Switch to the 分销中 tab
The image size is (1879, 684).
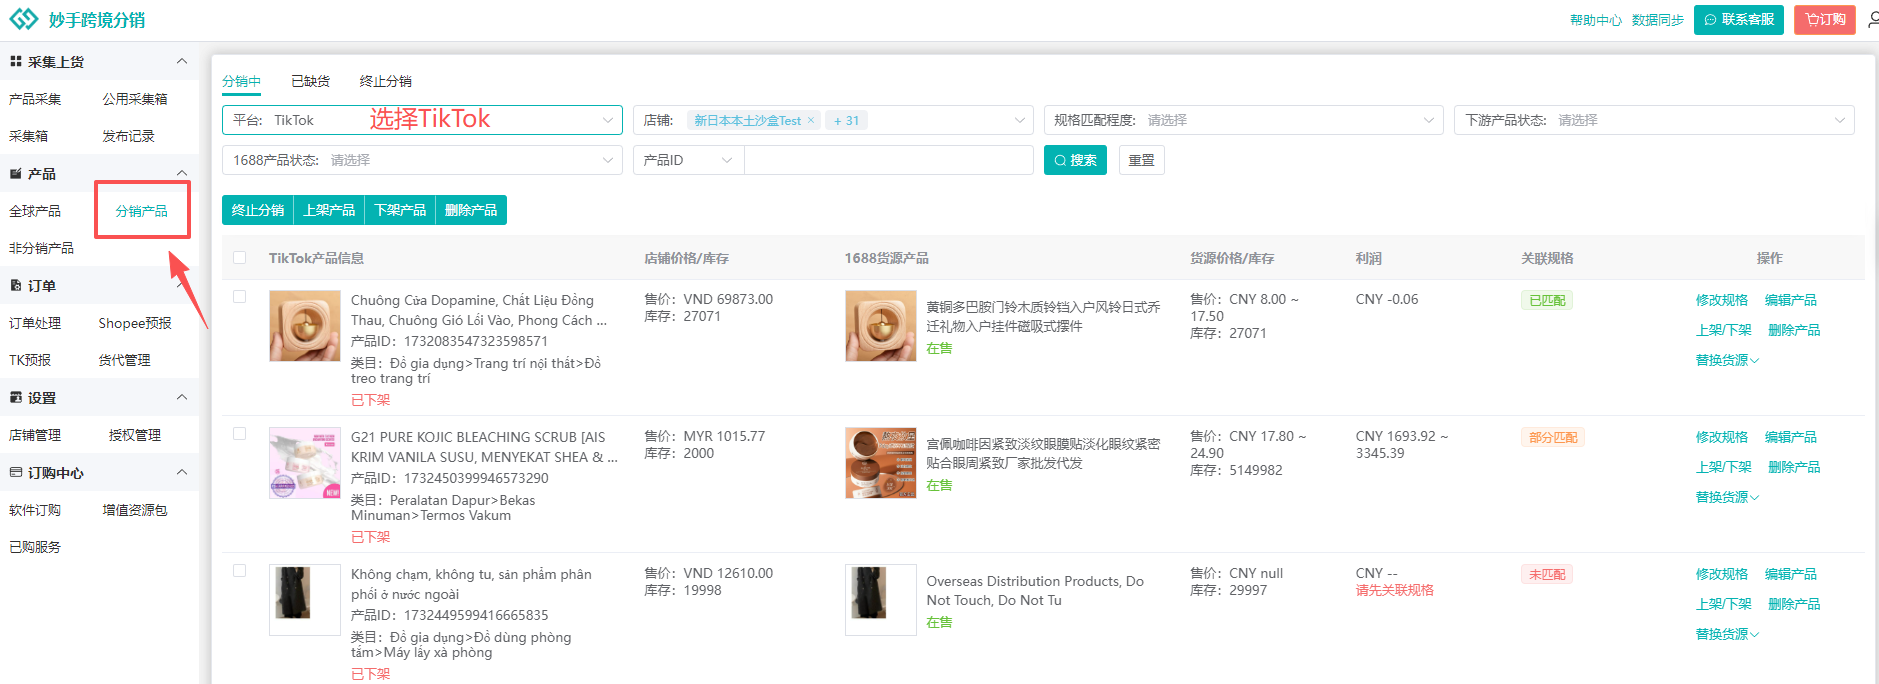click(x=241, y=81)
